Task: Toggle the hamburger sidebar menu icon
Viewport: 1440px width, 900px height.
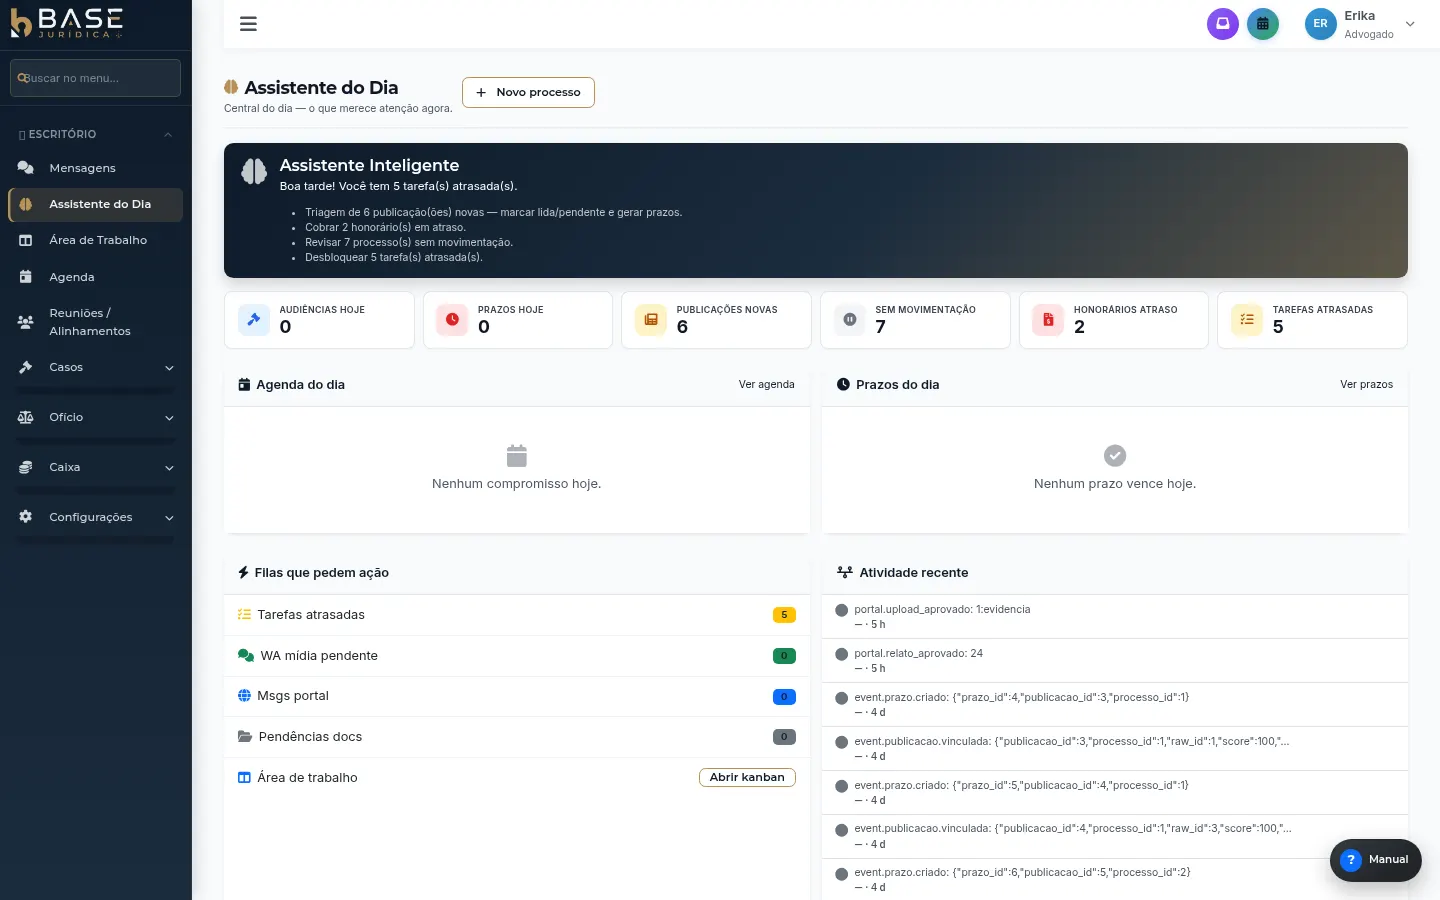Action: (x=248, y=24)
